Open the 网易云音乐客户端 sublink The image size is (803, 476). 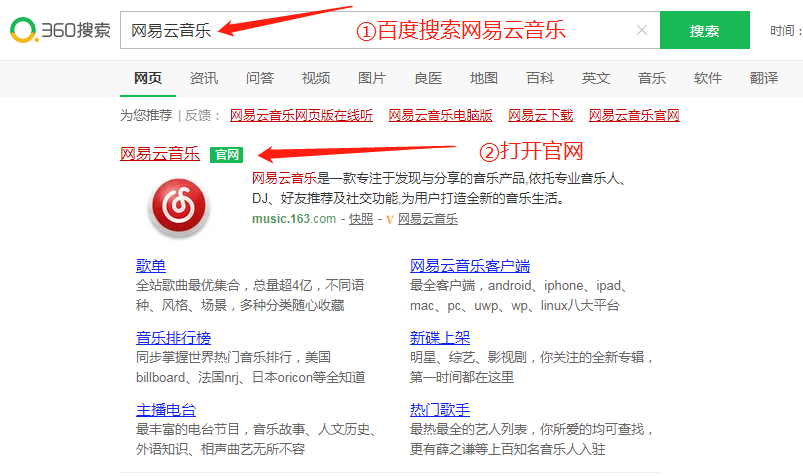(470, 266)
